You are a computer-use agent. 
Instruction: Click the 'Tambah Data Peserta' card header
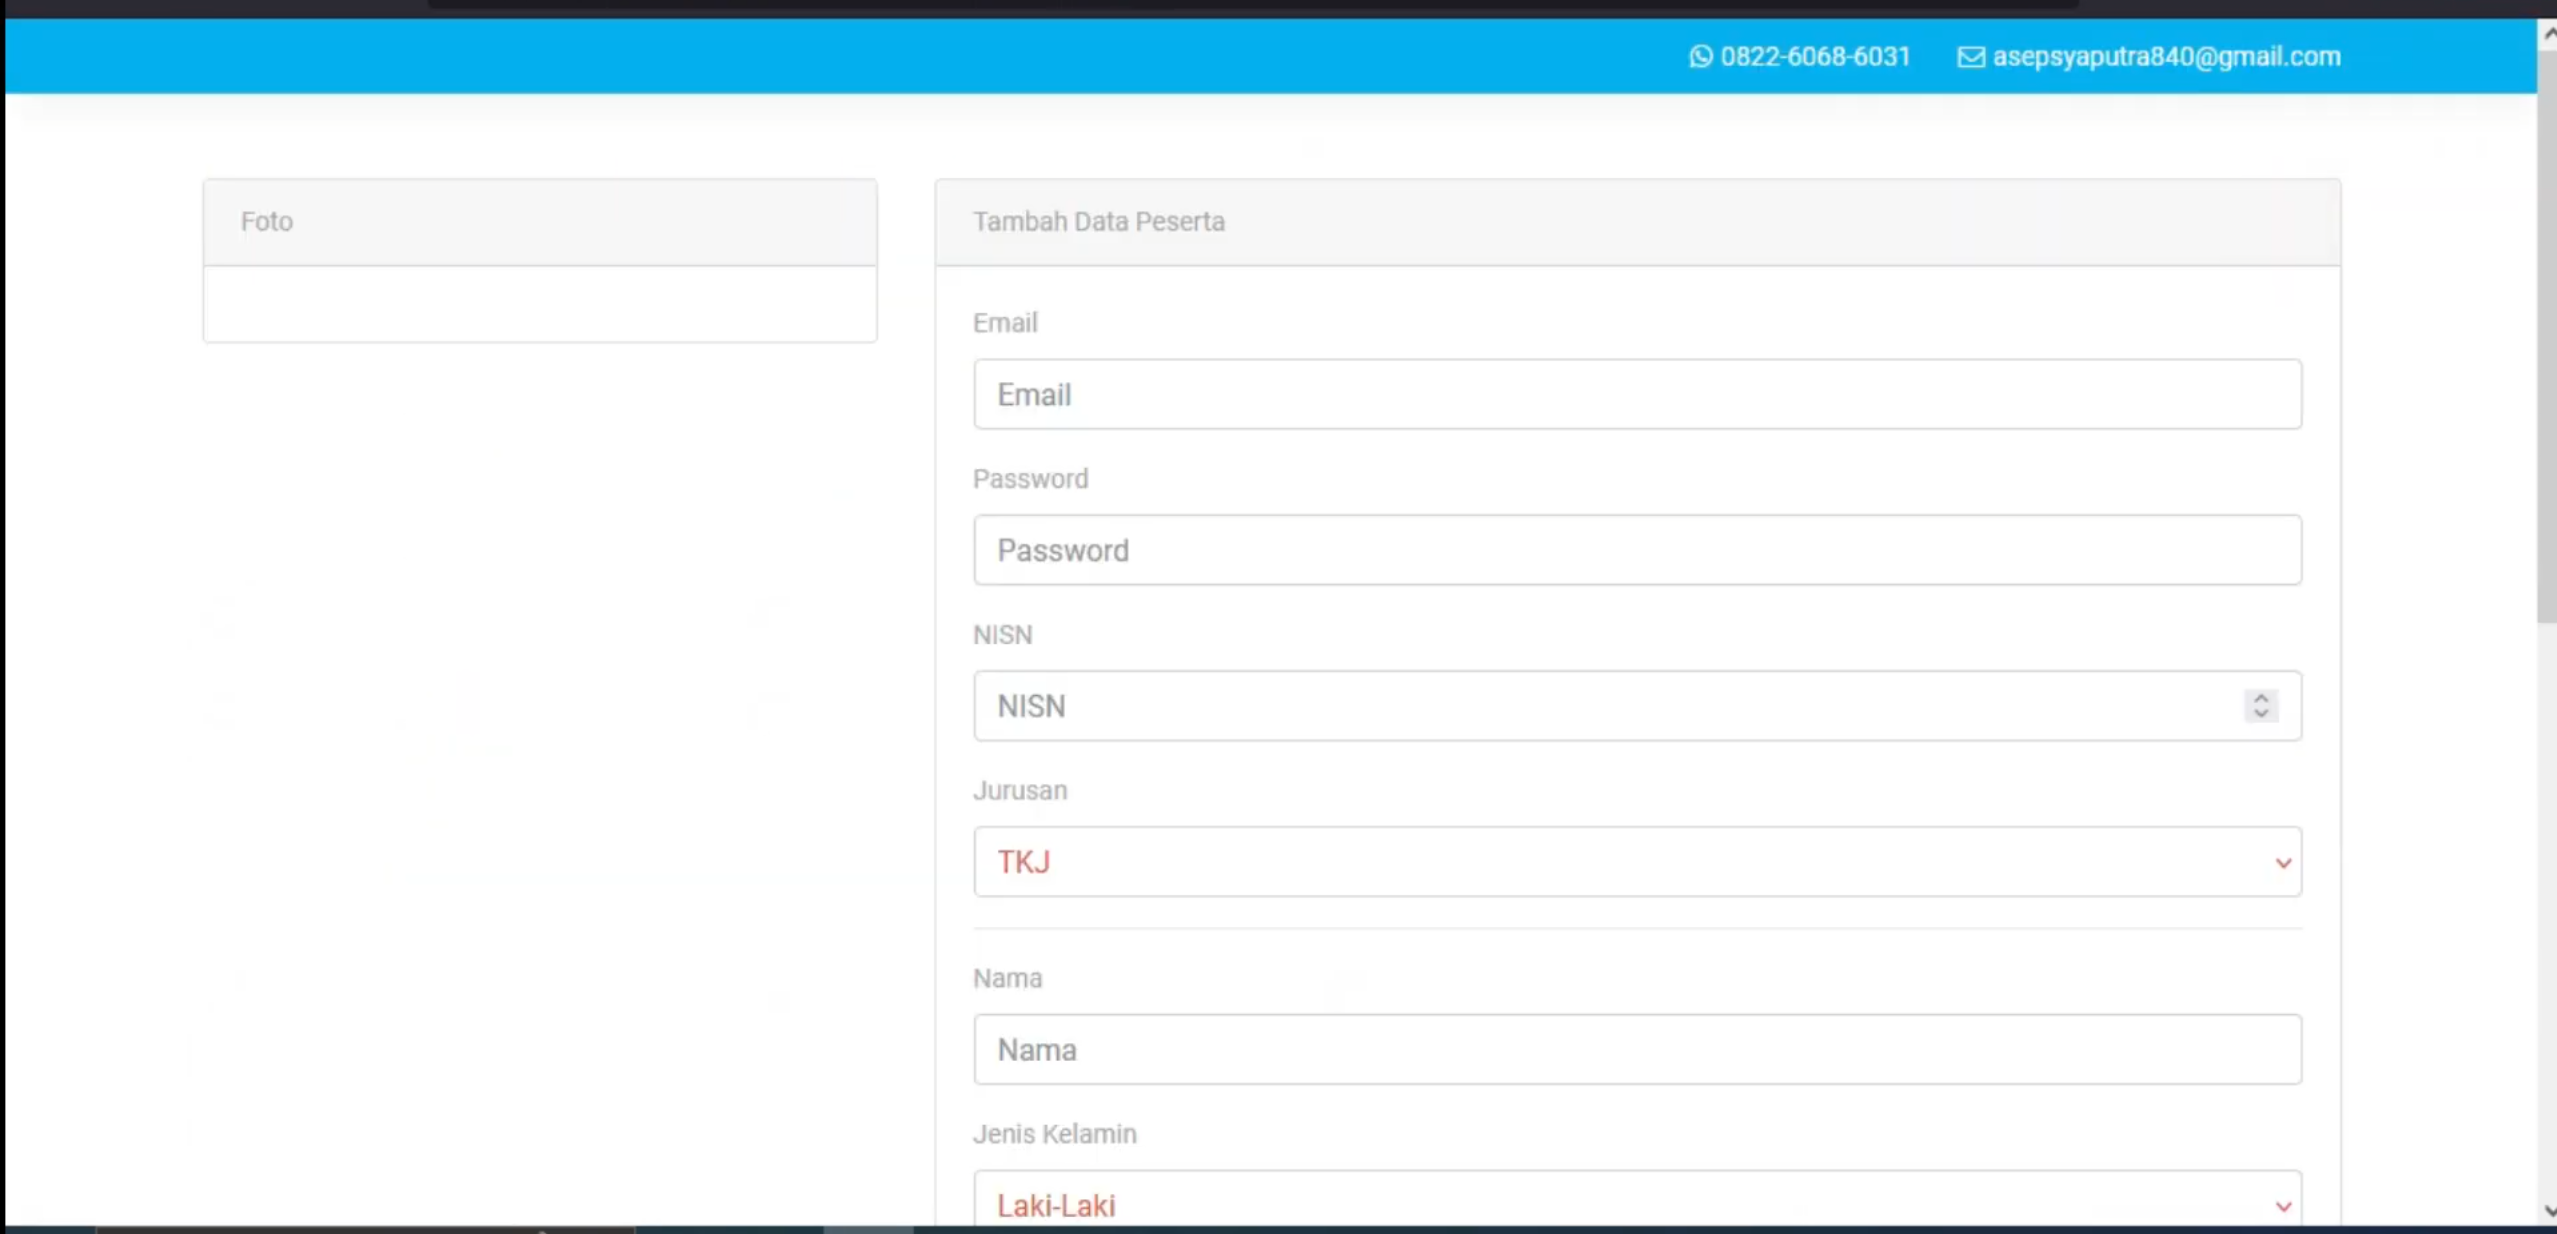[x=1637, y=222]
